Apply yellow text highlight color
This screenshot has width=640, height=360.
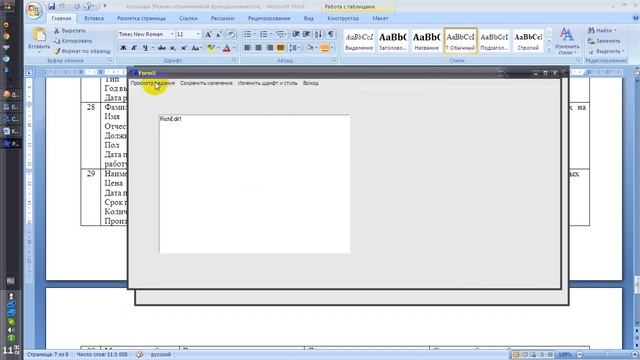click(x=211, y=48)
